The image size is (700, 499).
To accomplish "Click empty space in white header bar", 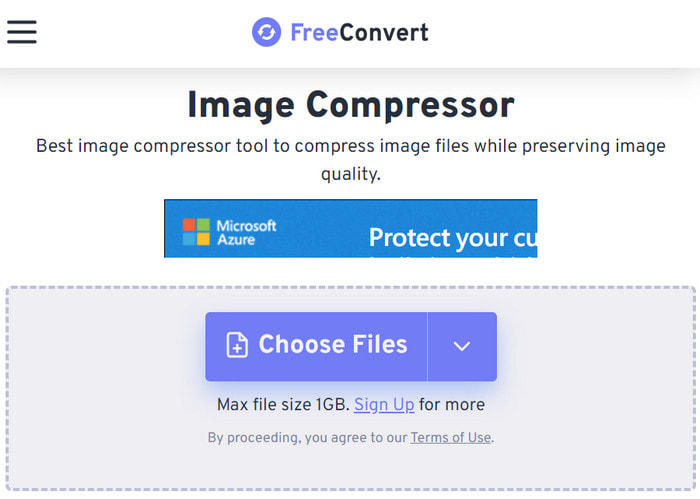I will (558, 33).
